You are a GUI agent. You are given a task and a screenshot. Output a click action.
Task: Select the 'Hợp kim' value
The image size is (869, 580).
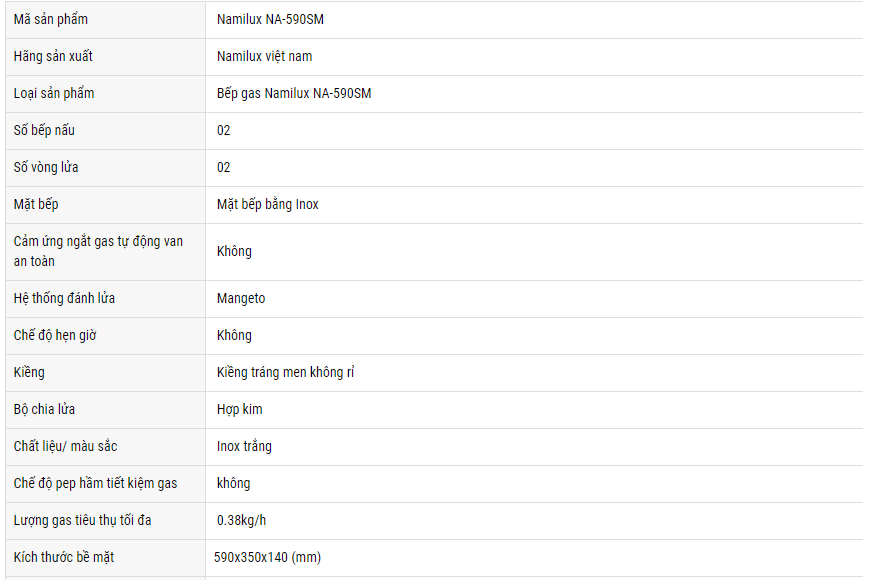click(x=240, y=409)
